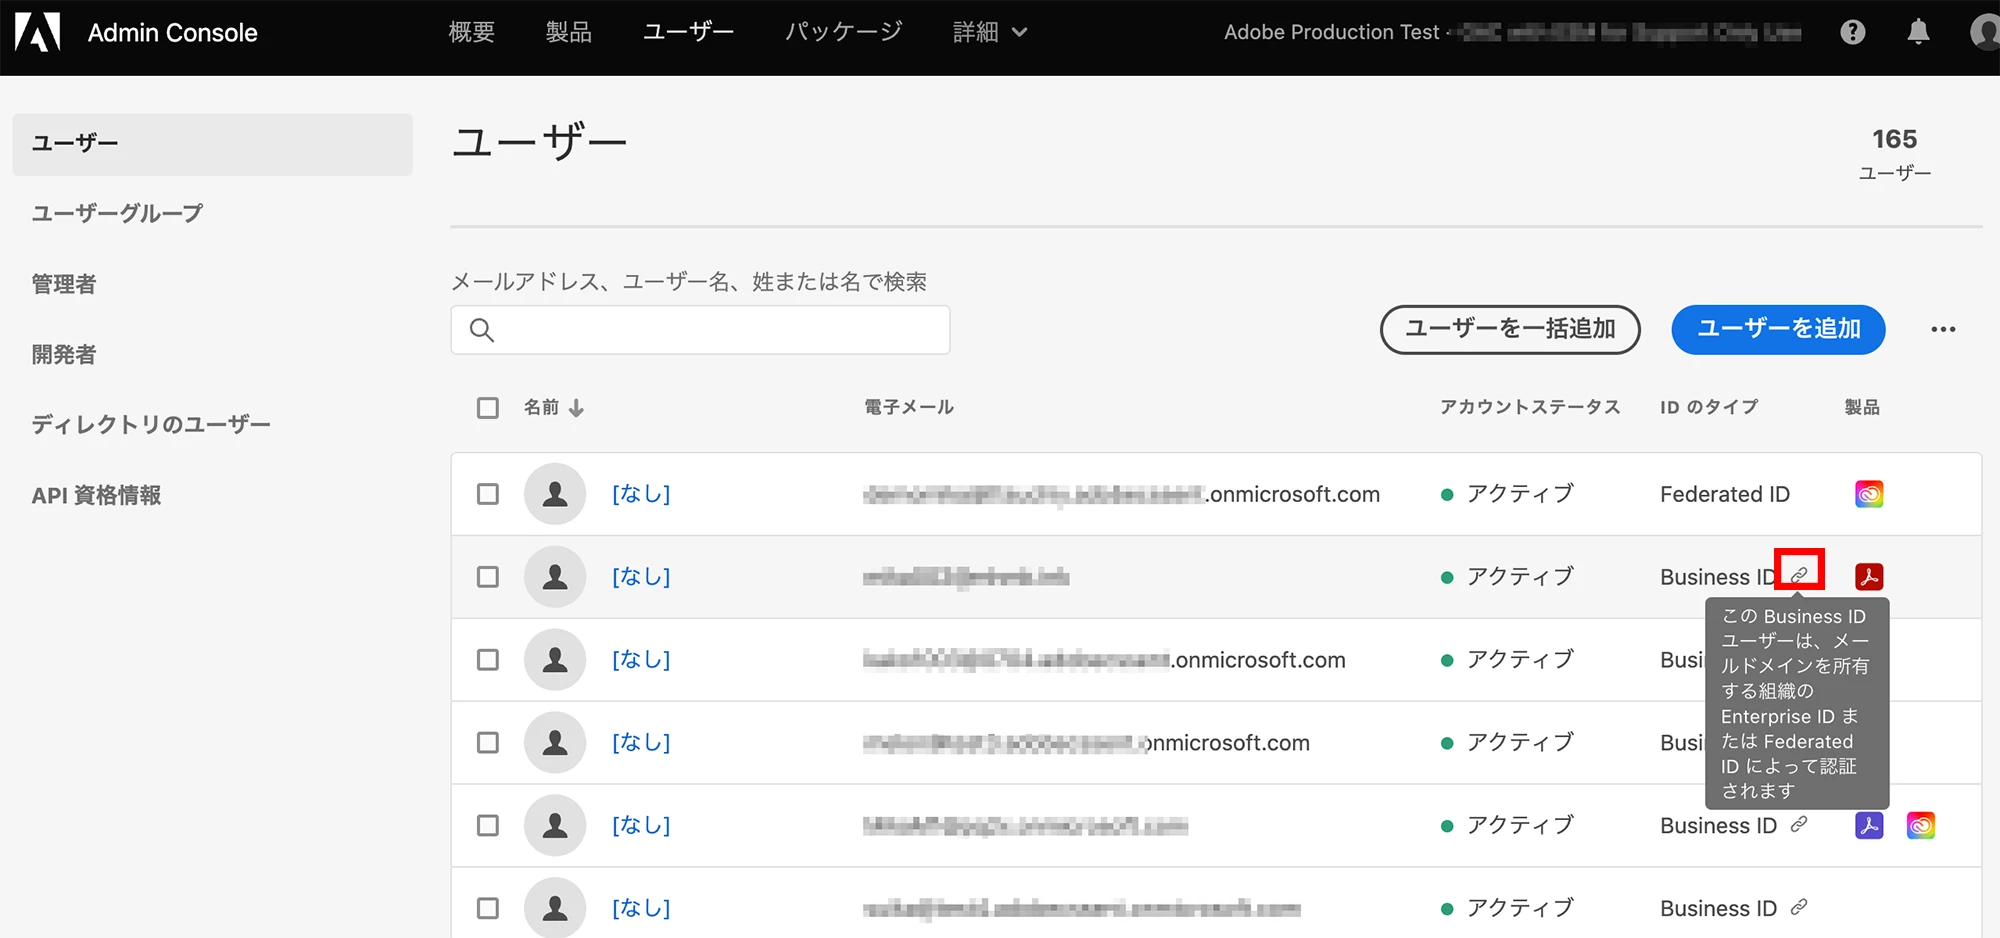Screen dimensions: 2000x938
Task: Select 管理者 in sidebar
Action: [64, 284]
